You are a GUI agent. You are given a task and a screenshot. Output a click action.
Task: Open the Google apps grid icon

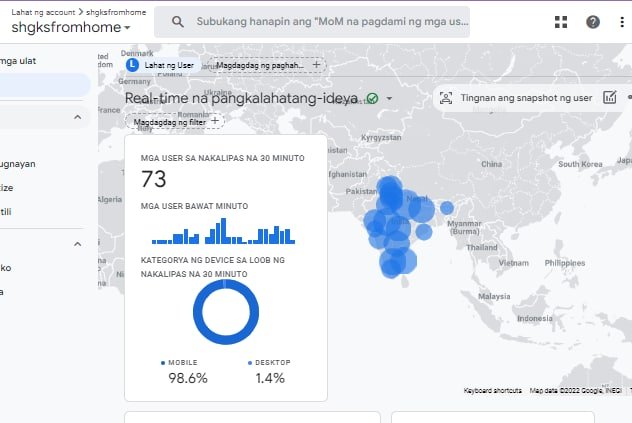[x=561, y=21]
